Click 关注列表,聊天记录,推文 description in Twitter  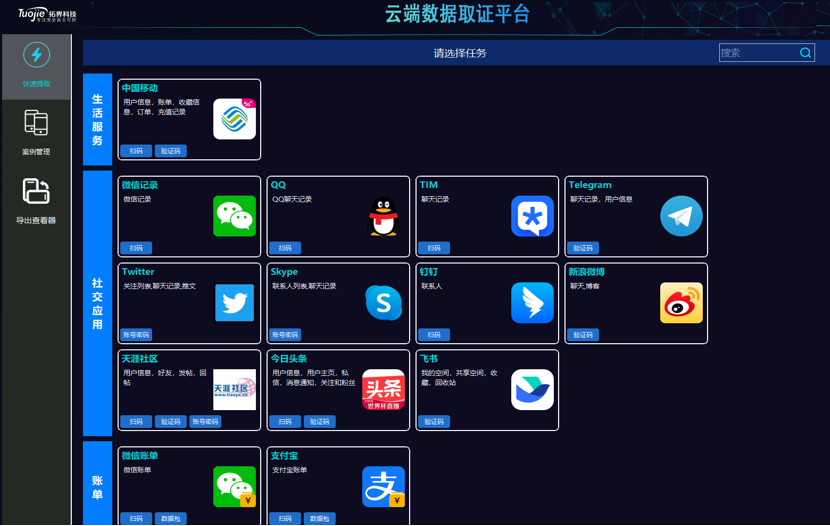click(x=159, y=286)
